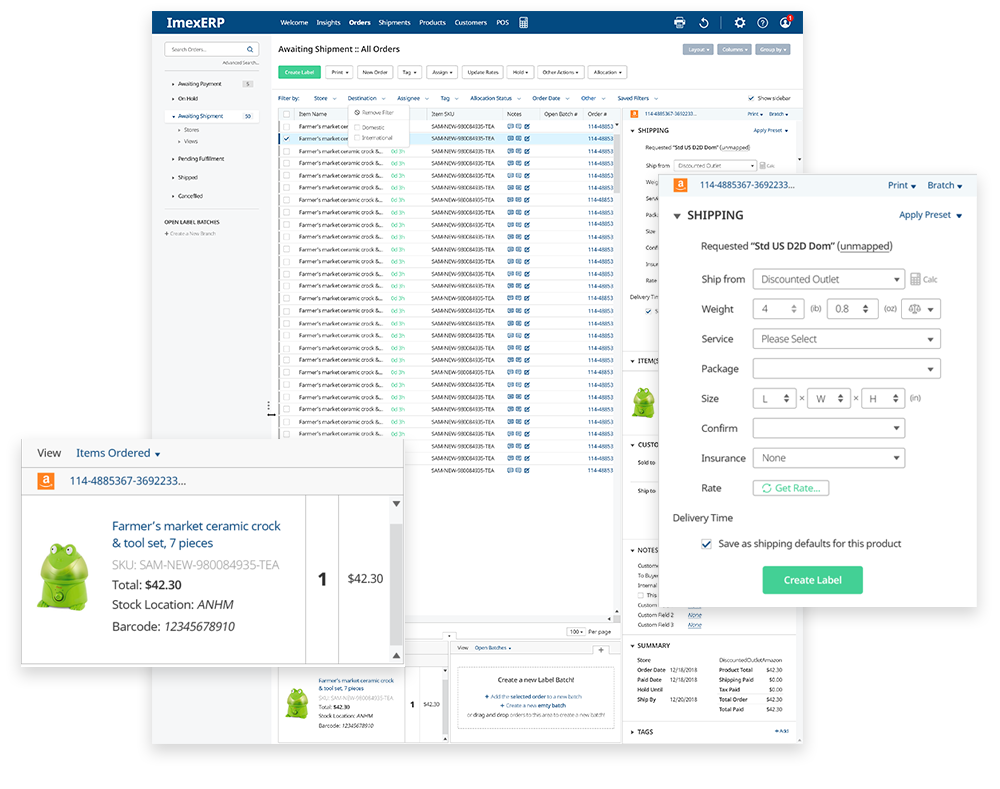Open the Hold dropdown button
Viewport: 1000px width, 789px height.
[x=520, y=72]
